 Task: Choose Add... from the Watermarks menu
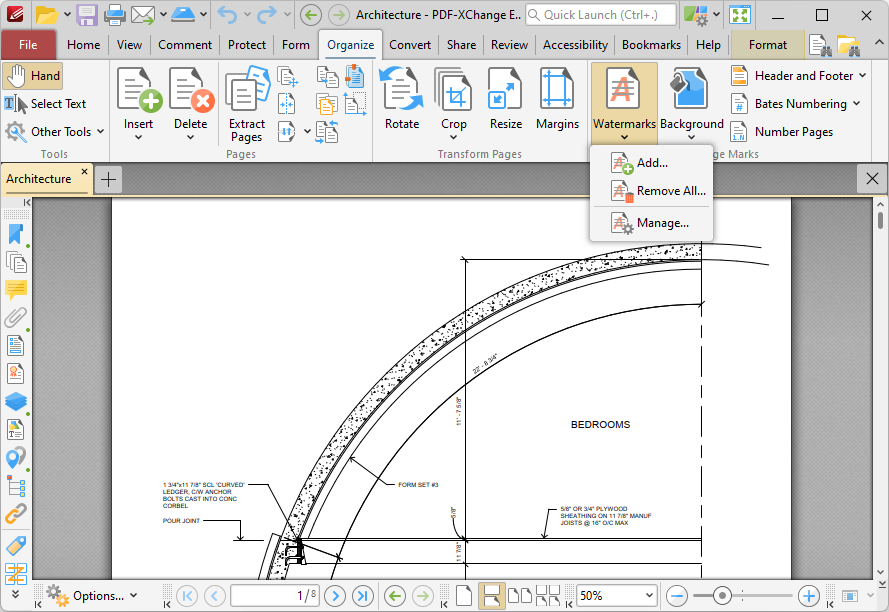[651, 163]
